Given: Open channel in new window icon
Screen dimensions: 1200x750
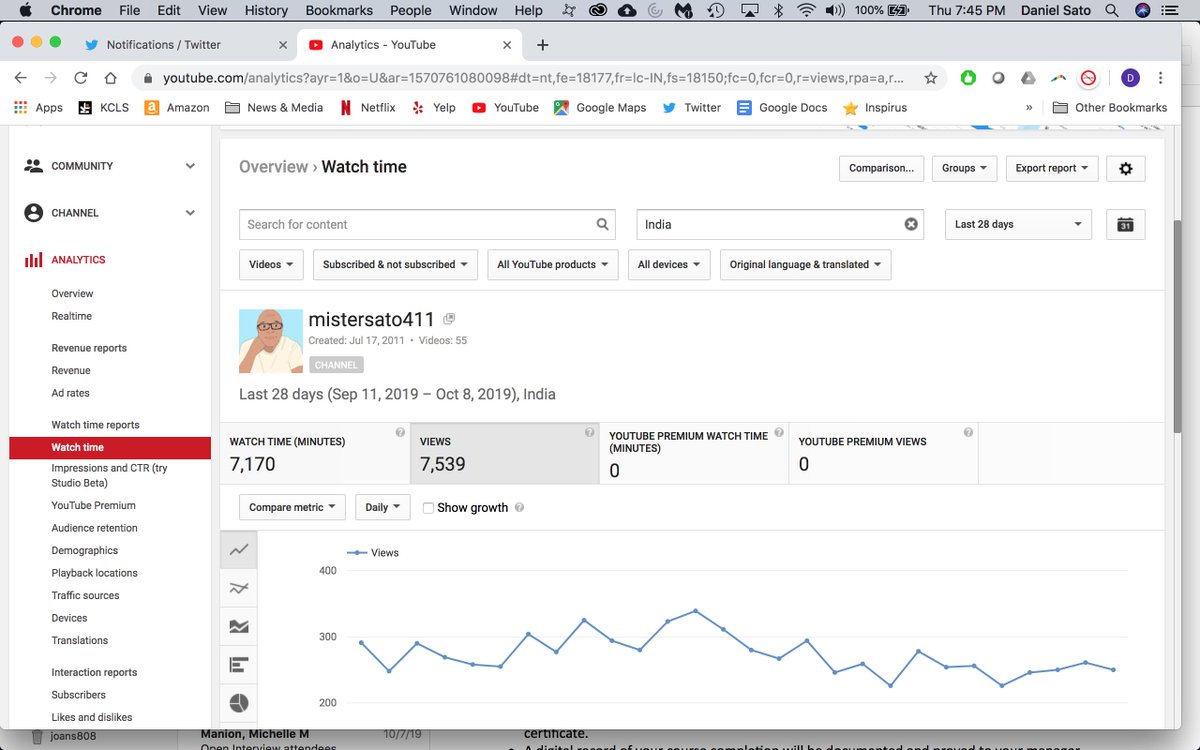Looking at the screenshot, I should 449,319.
